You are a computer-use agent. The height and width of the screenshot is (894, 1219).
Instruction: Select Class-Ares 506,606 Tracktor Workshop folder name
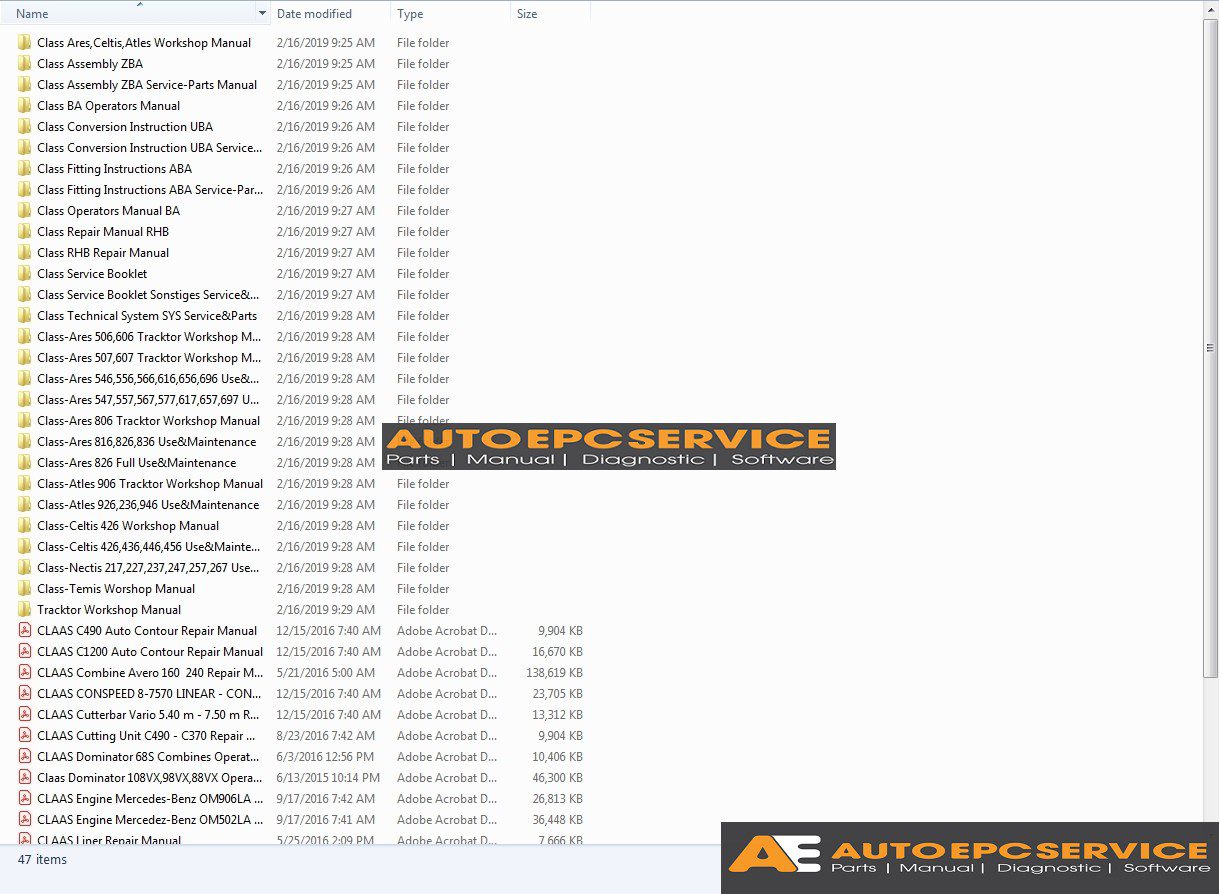tap(149, 337)
